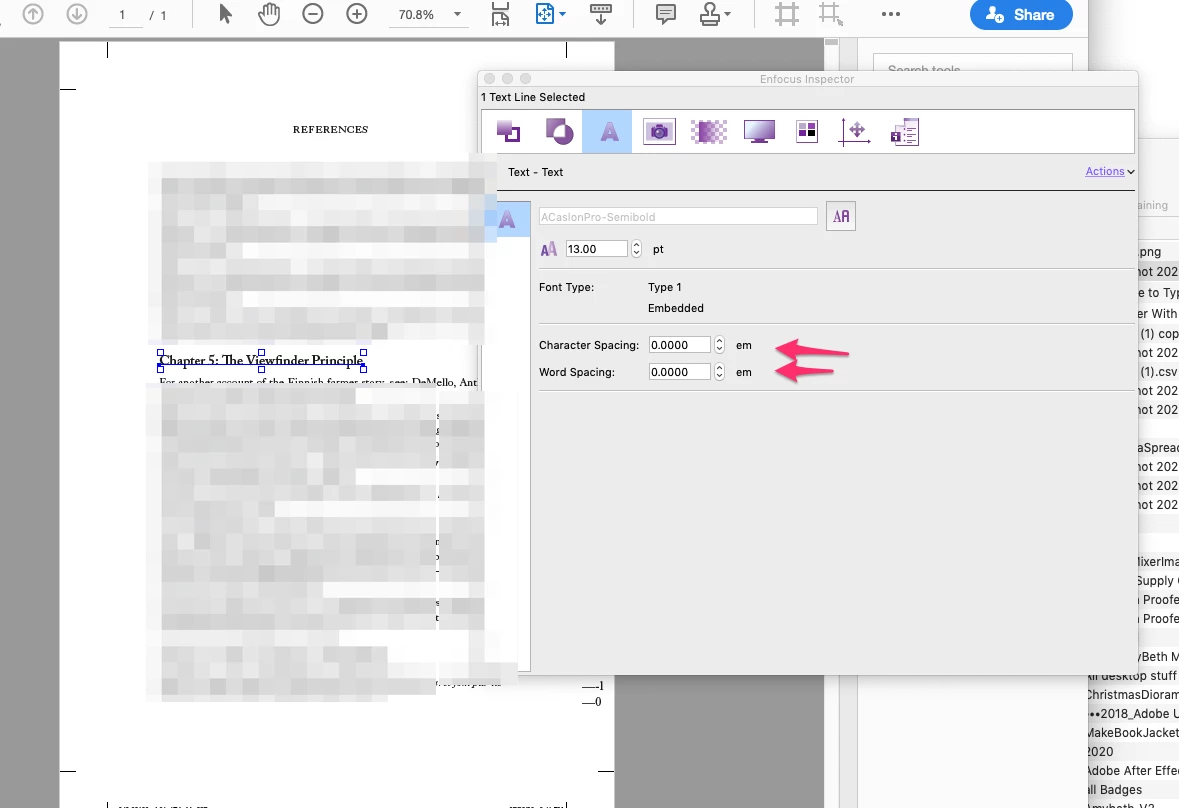Screen dimensions: 1179x808
Task: Click the Word Spacing value field
Action: coord(680,372)
